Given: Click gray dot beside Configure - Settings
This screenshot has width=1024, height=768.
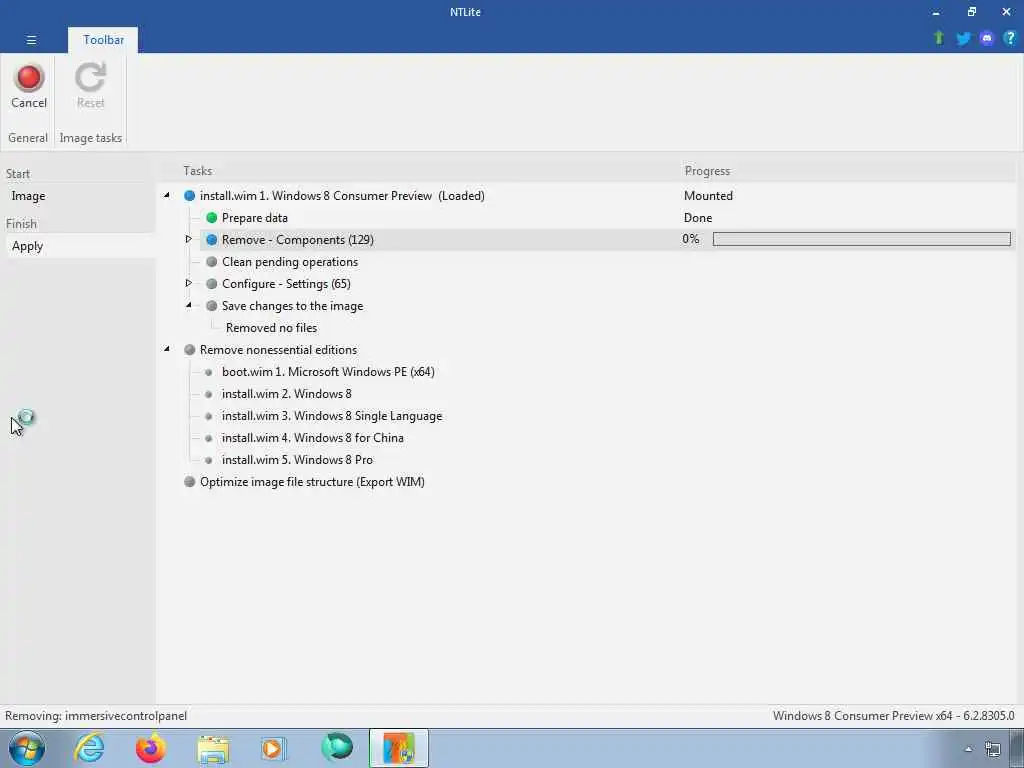Looking at the screenshot, I should coord(212,283).
